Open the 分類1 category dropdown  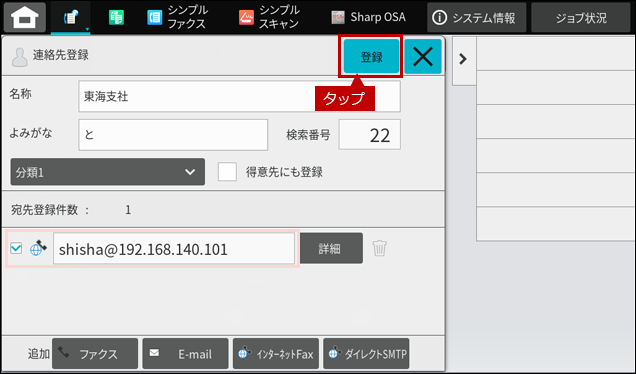point(107,172)
